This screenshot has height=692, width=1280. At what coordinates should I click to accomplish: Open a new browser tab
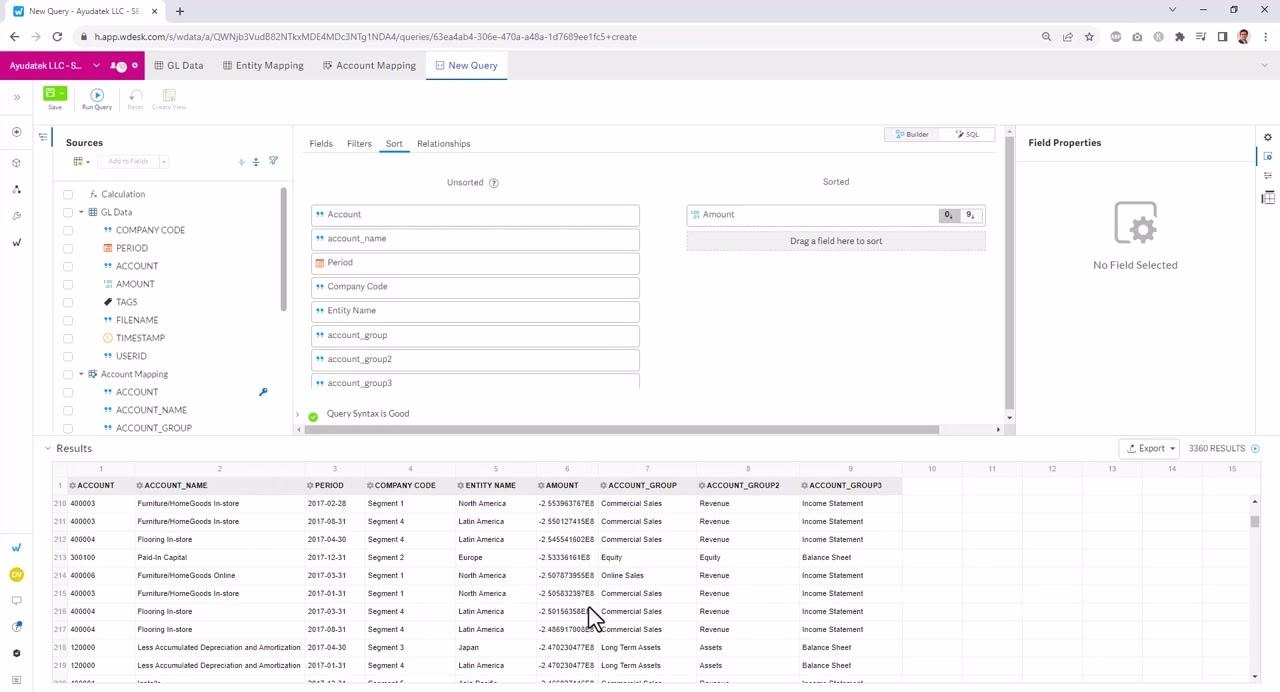pos(180,11)
